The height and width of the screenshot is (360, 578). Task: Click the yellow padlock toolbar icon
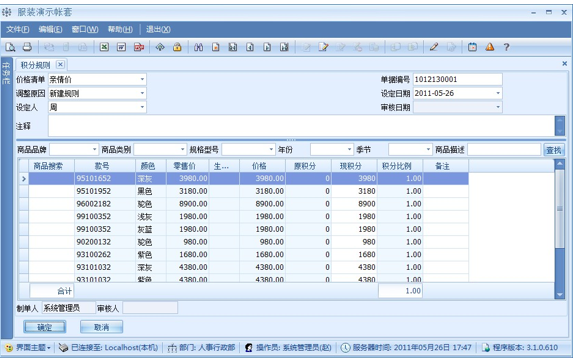click(x=177, y=47)
